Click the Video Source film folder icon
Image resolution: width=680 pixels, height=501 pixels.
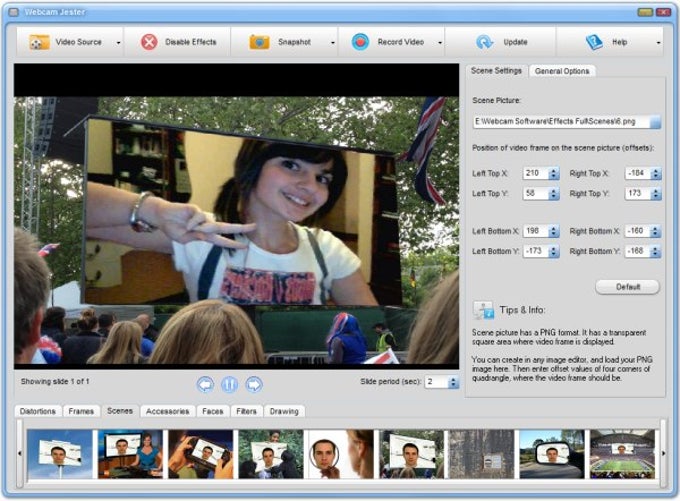tap(39, 42)
